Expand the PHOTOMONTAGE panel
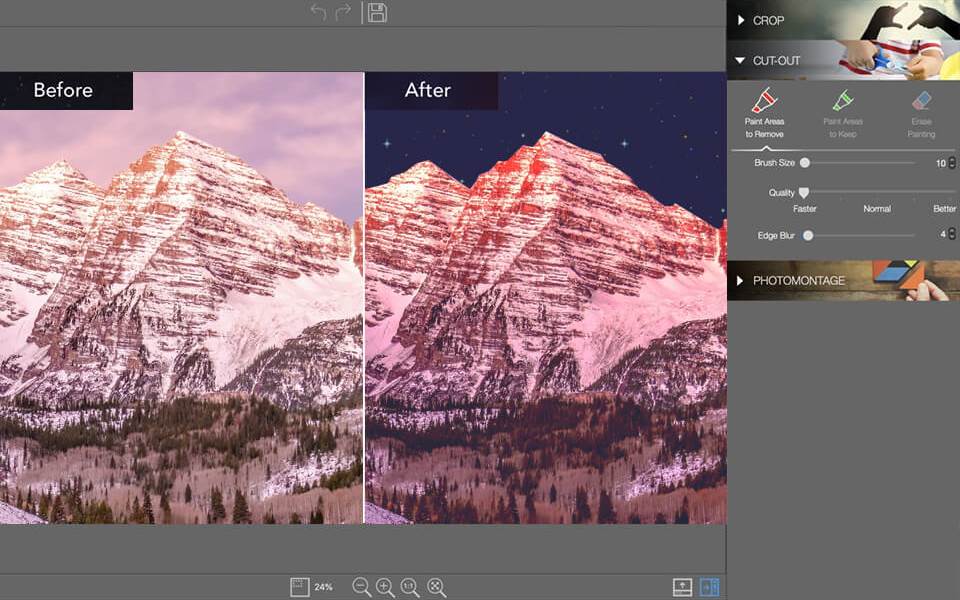 pyautogui.click(x=798, y=281)
